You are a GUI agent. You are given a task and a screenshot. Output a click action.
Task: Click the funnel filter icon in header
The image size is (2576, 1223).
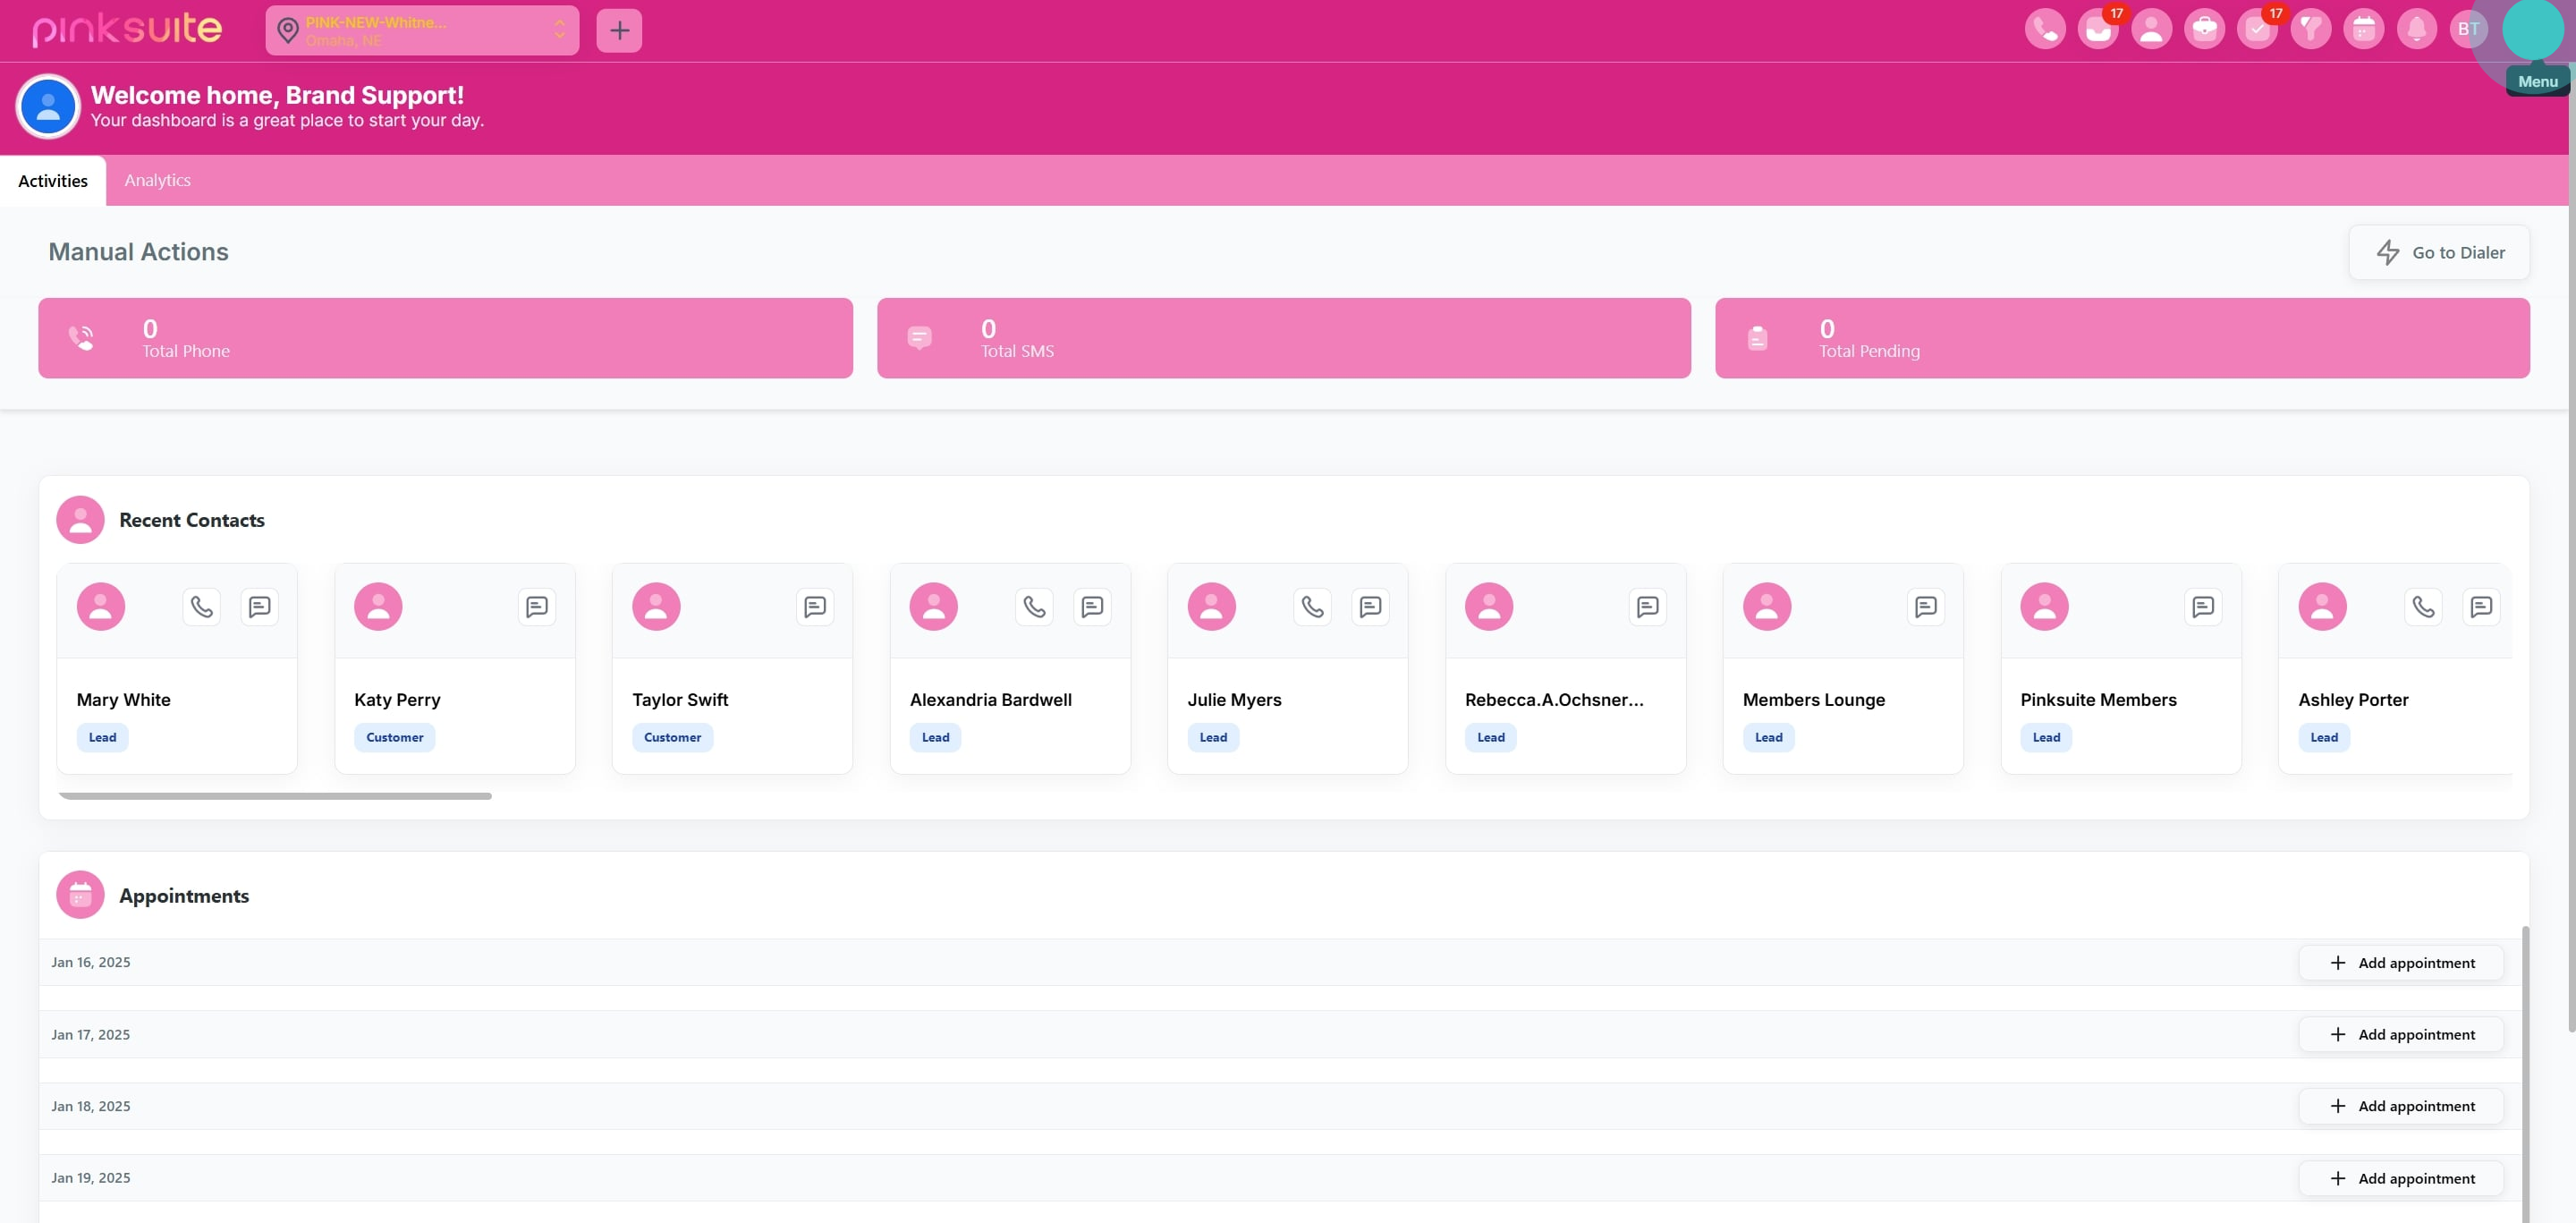click(2310, 29)
